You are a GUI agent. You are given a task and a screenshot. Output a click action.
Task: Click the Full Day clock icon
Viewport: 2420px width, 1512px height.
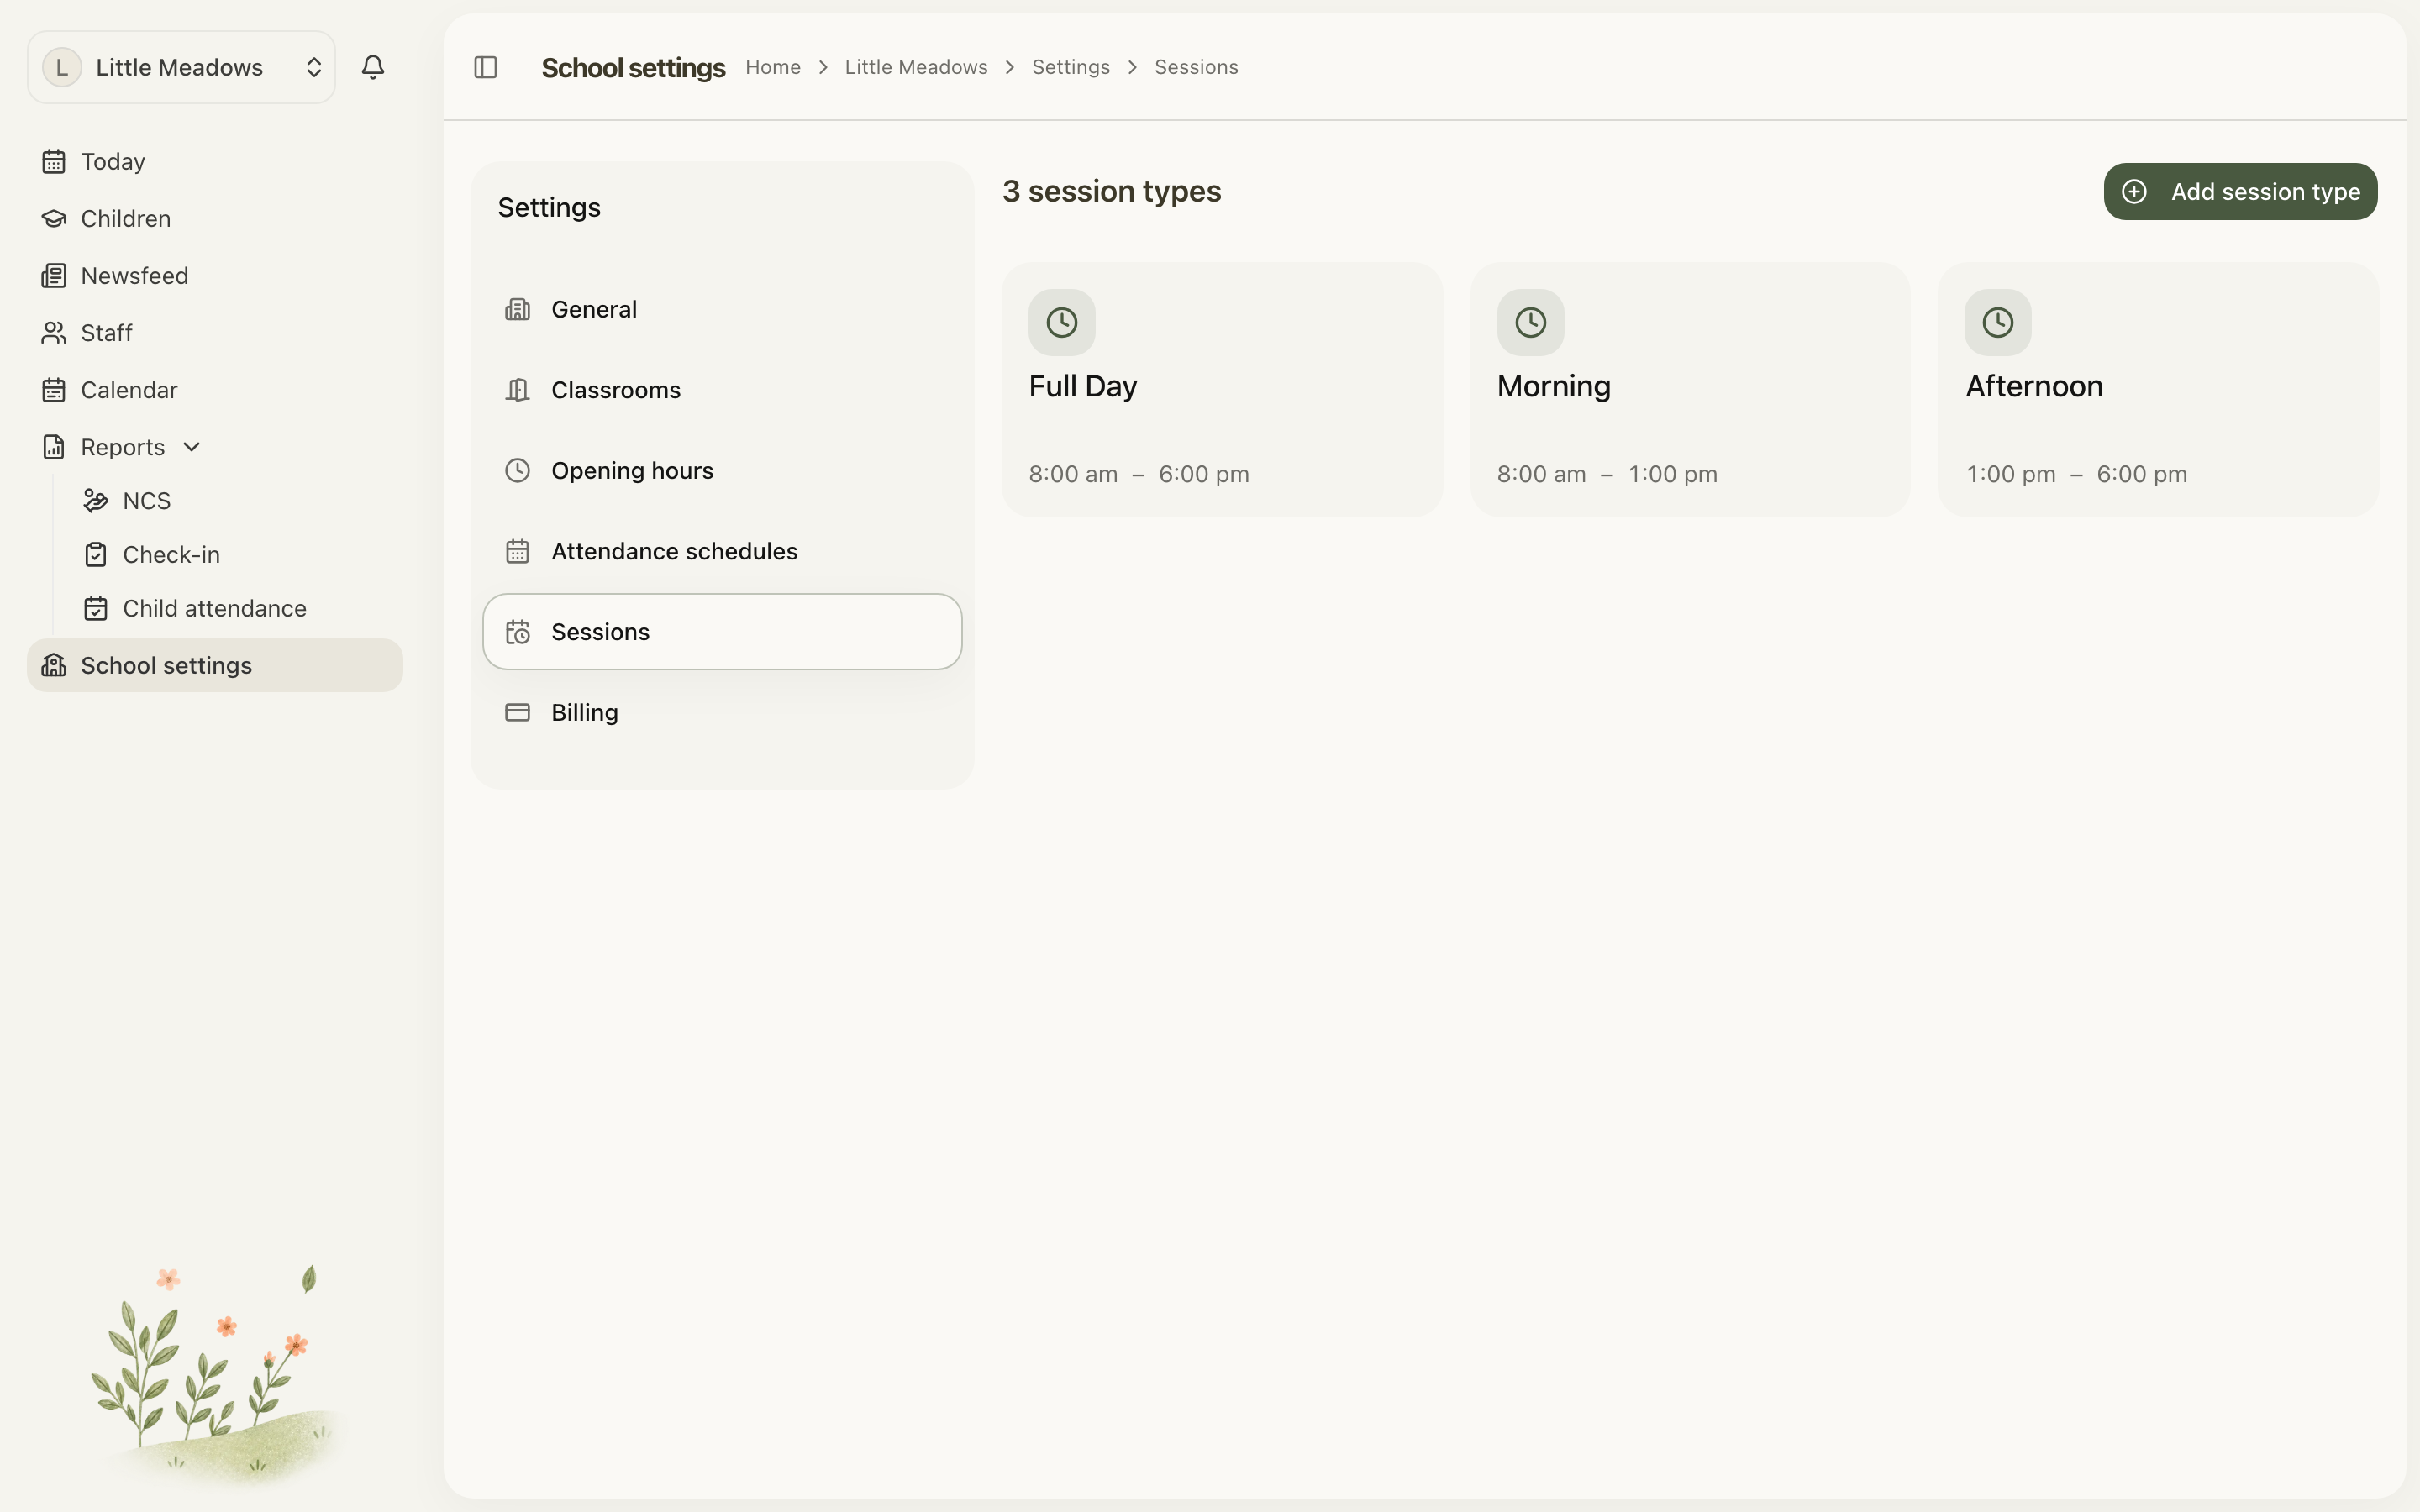click(x=1062, y=322)
